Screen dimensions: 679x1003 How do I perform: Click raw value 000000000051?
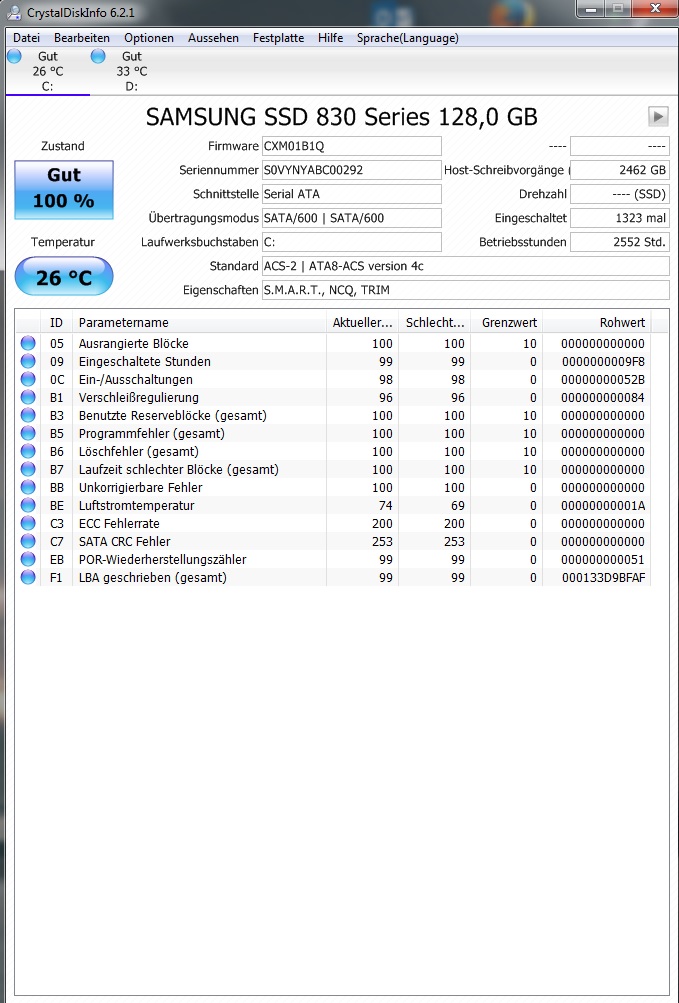[x=603, y=559]
